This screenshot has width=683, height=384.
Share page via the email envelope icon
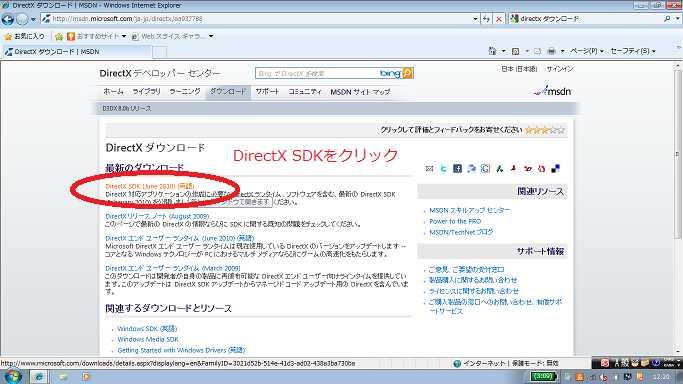(429, 168)
